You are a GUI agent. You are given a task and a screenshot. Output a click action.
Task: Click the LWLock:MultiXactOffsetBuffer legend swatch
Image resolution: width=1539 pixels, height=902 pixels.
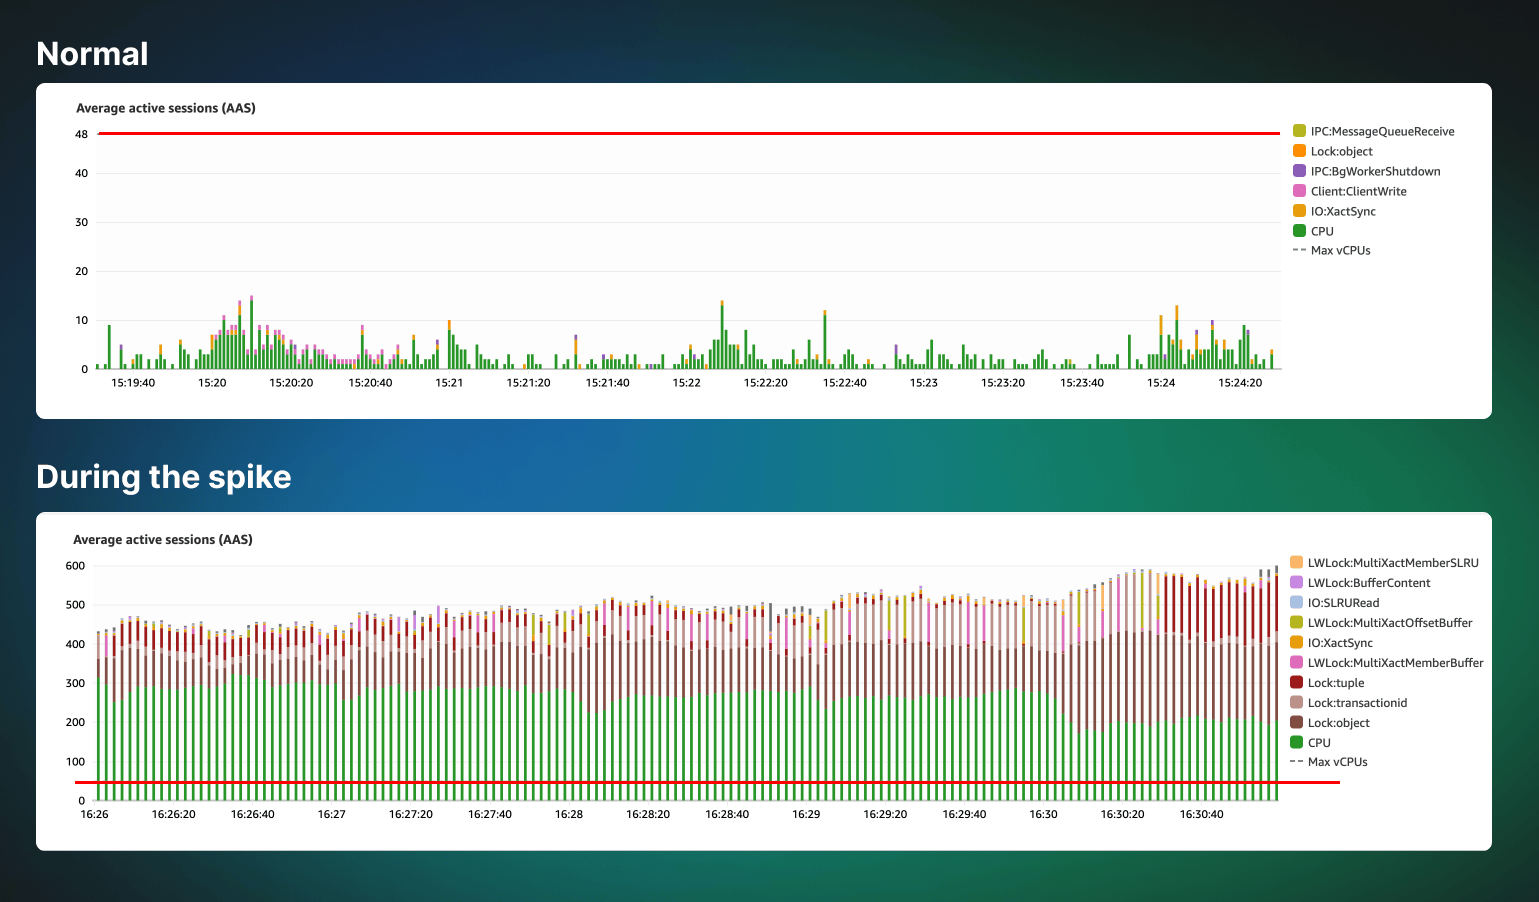(1296, 623)
